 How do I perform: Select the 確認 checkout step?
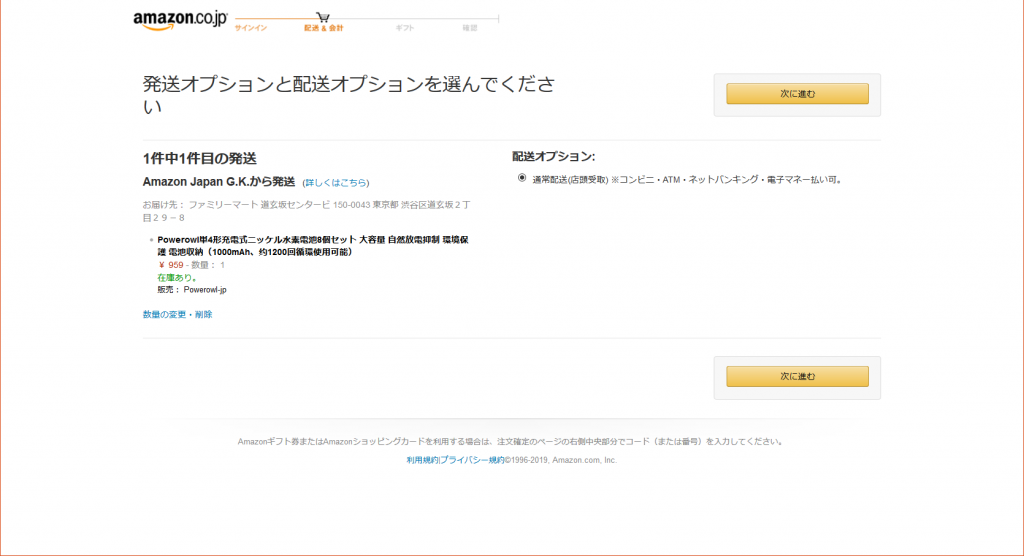pyautogui.click(x=470, y=28)
